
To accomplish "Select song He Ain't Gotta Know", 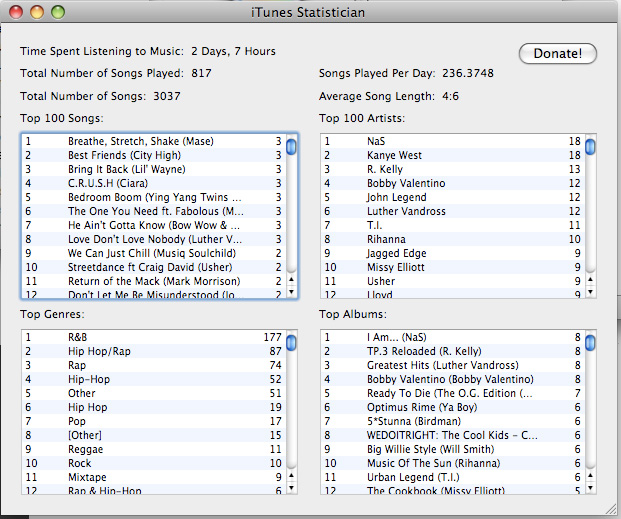I will coord(154,225).
